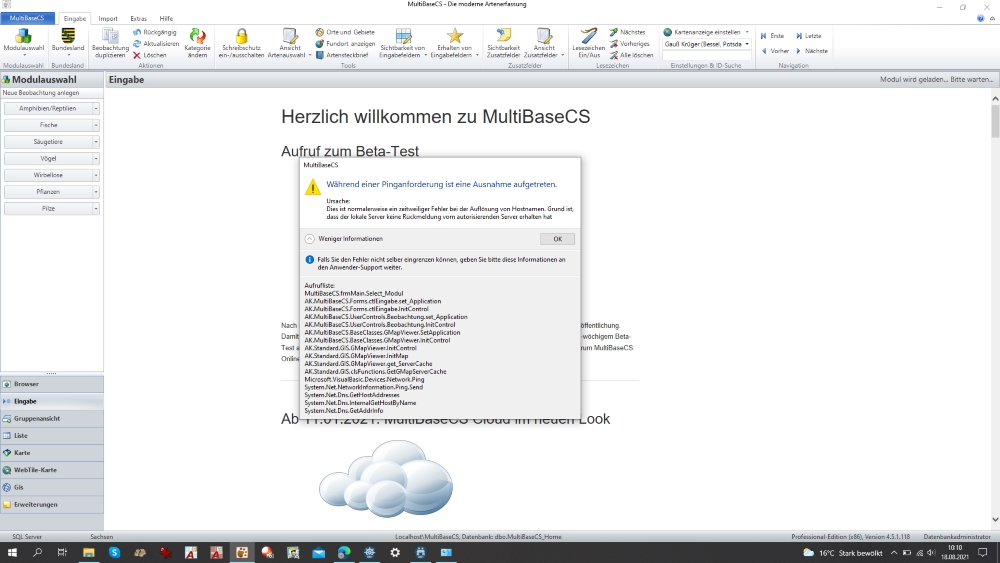Image resolution: width=1000 pixels, height=563 pixels.
Task: Click the help icon at ribbon right
Action: 980,18
